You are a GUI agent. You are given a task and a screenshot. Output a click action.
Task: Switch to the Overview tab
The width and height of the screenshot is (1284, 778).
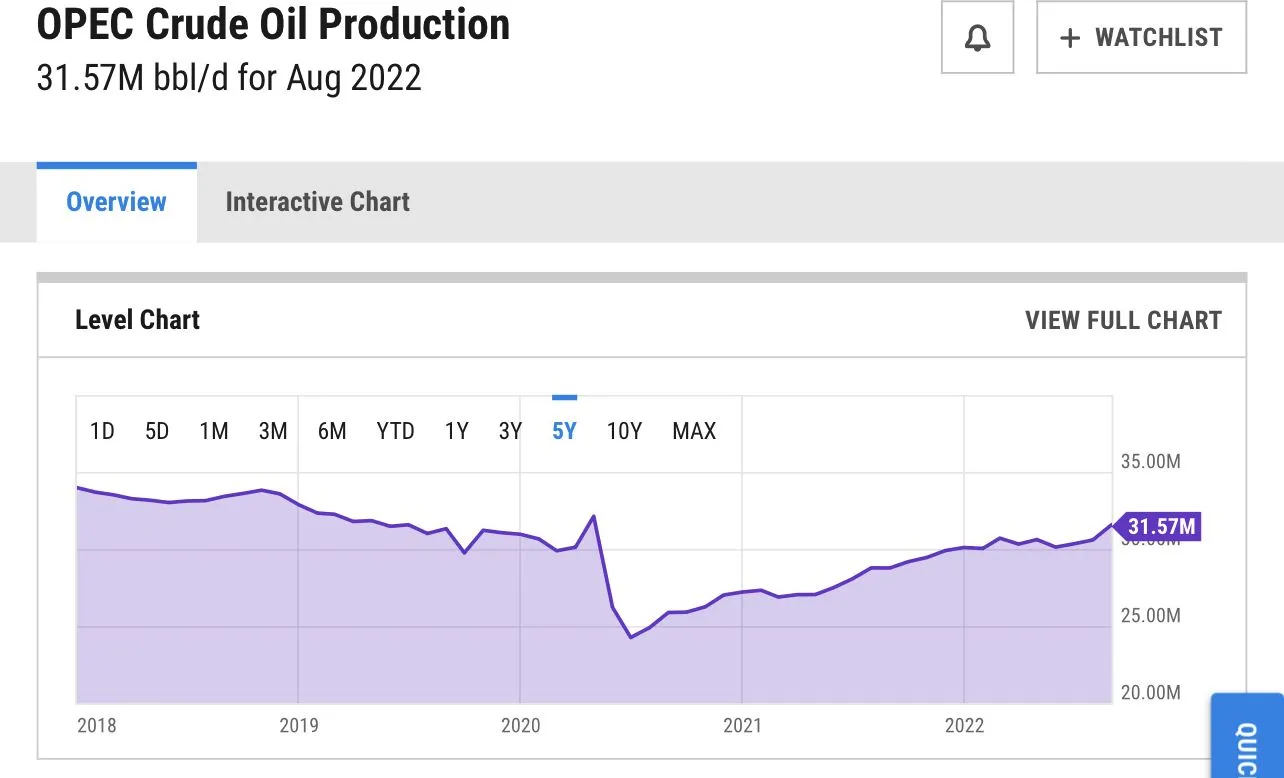point(116,202)
